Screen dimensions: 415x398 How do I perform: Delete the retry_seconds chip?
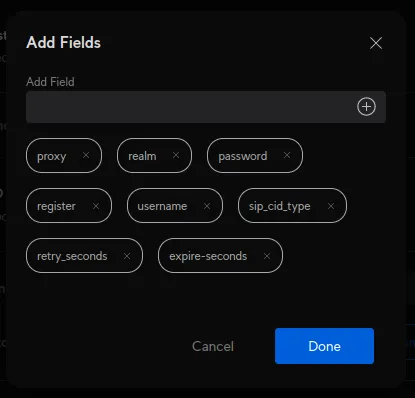(127, 256)
